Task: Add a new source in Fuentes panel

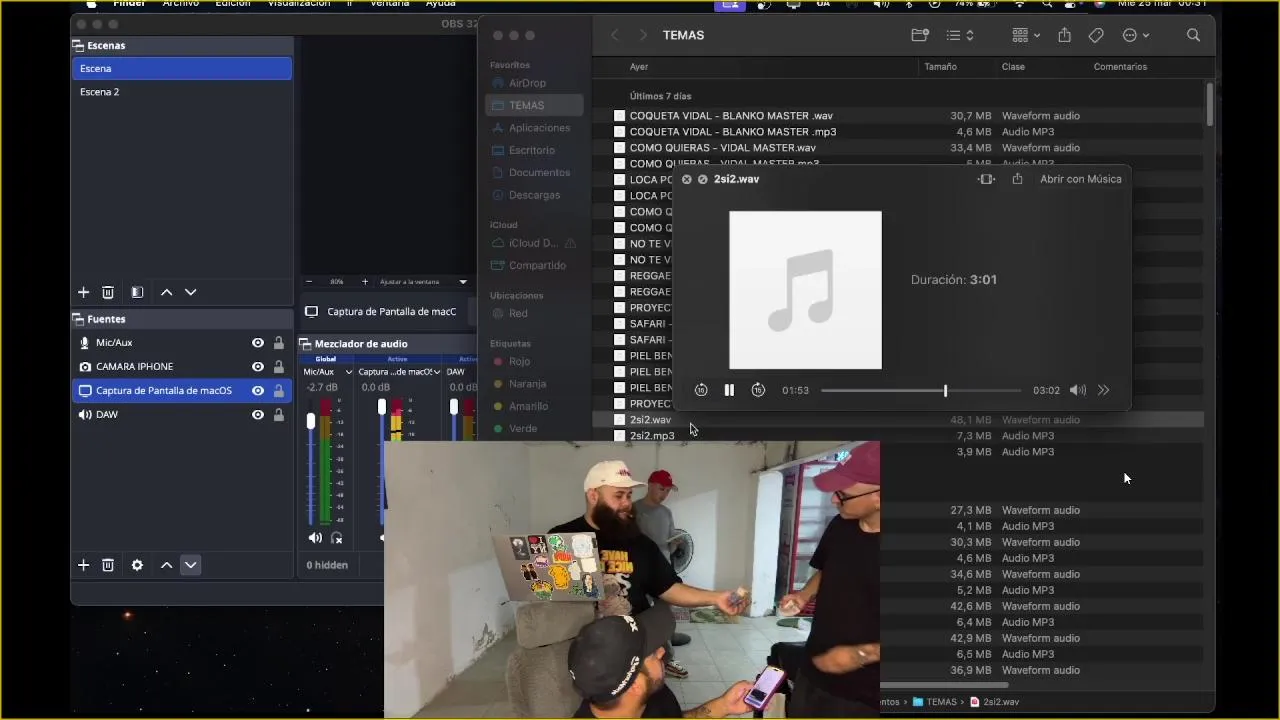Action: point(83,565)
